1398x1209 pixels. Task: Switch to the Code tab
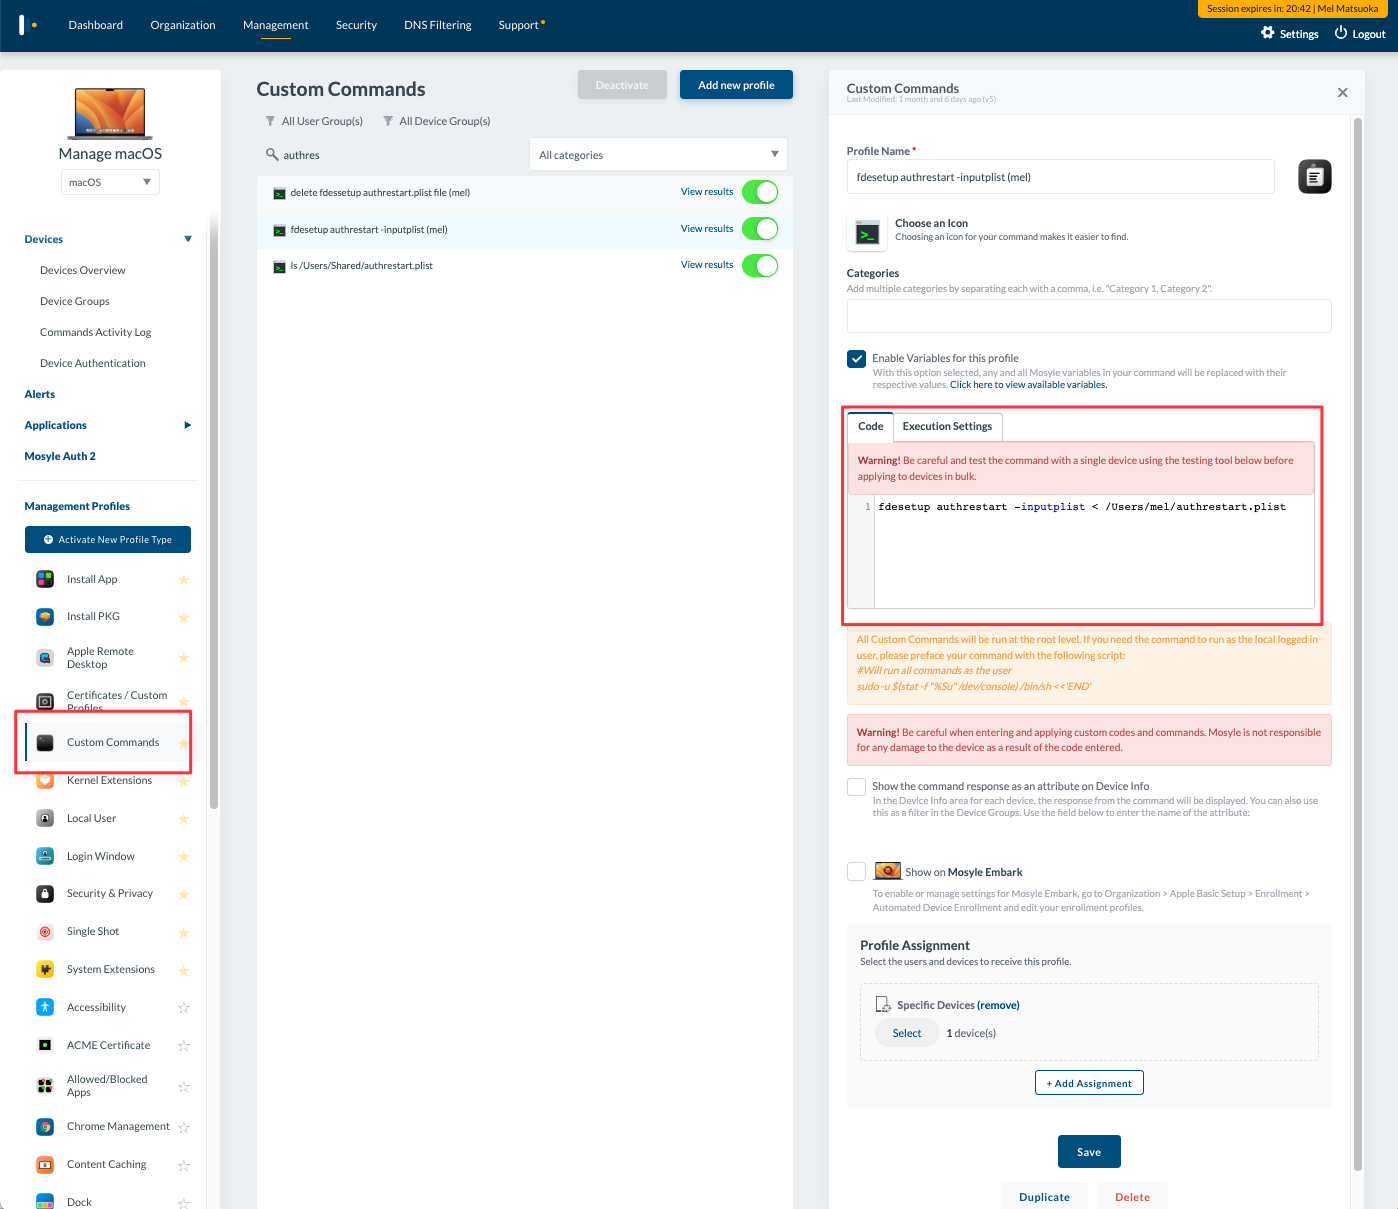[870, 426]
